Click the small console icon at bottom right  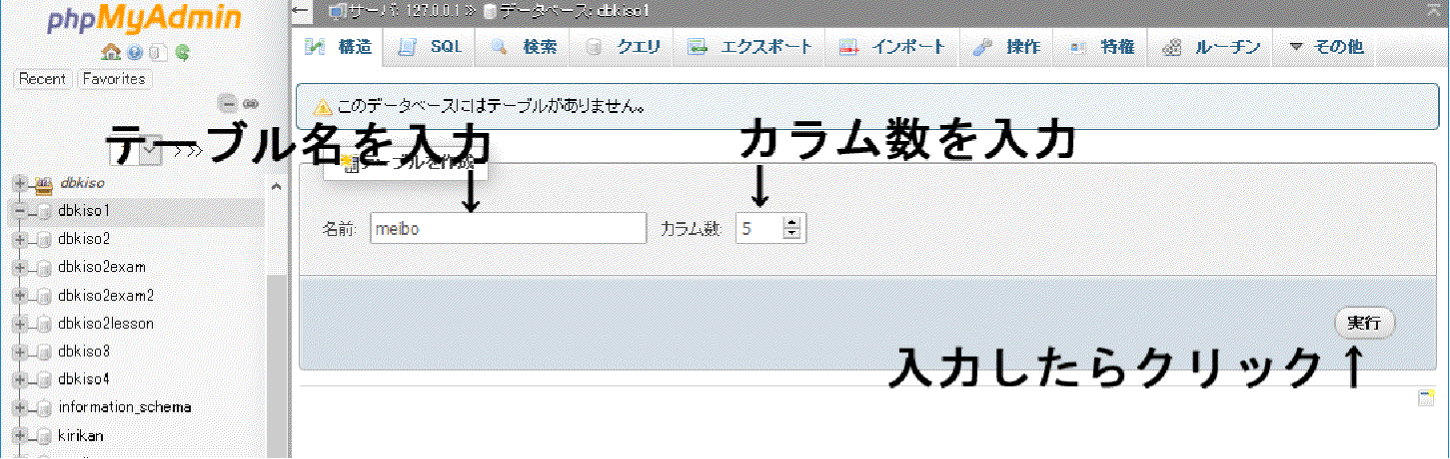1426,398
